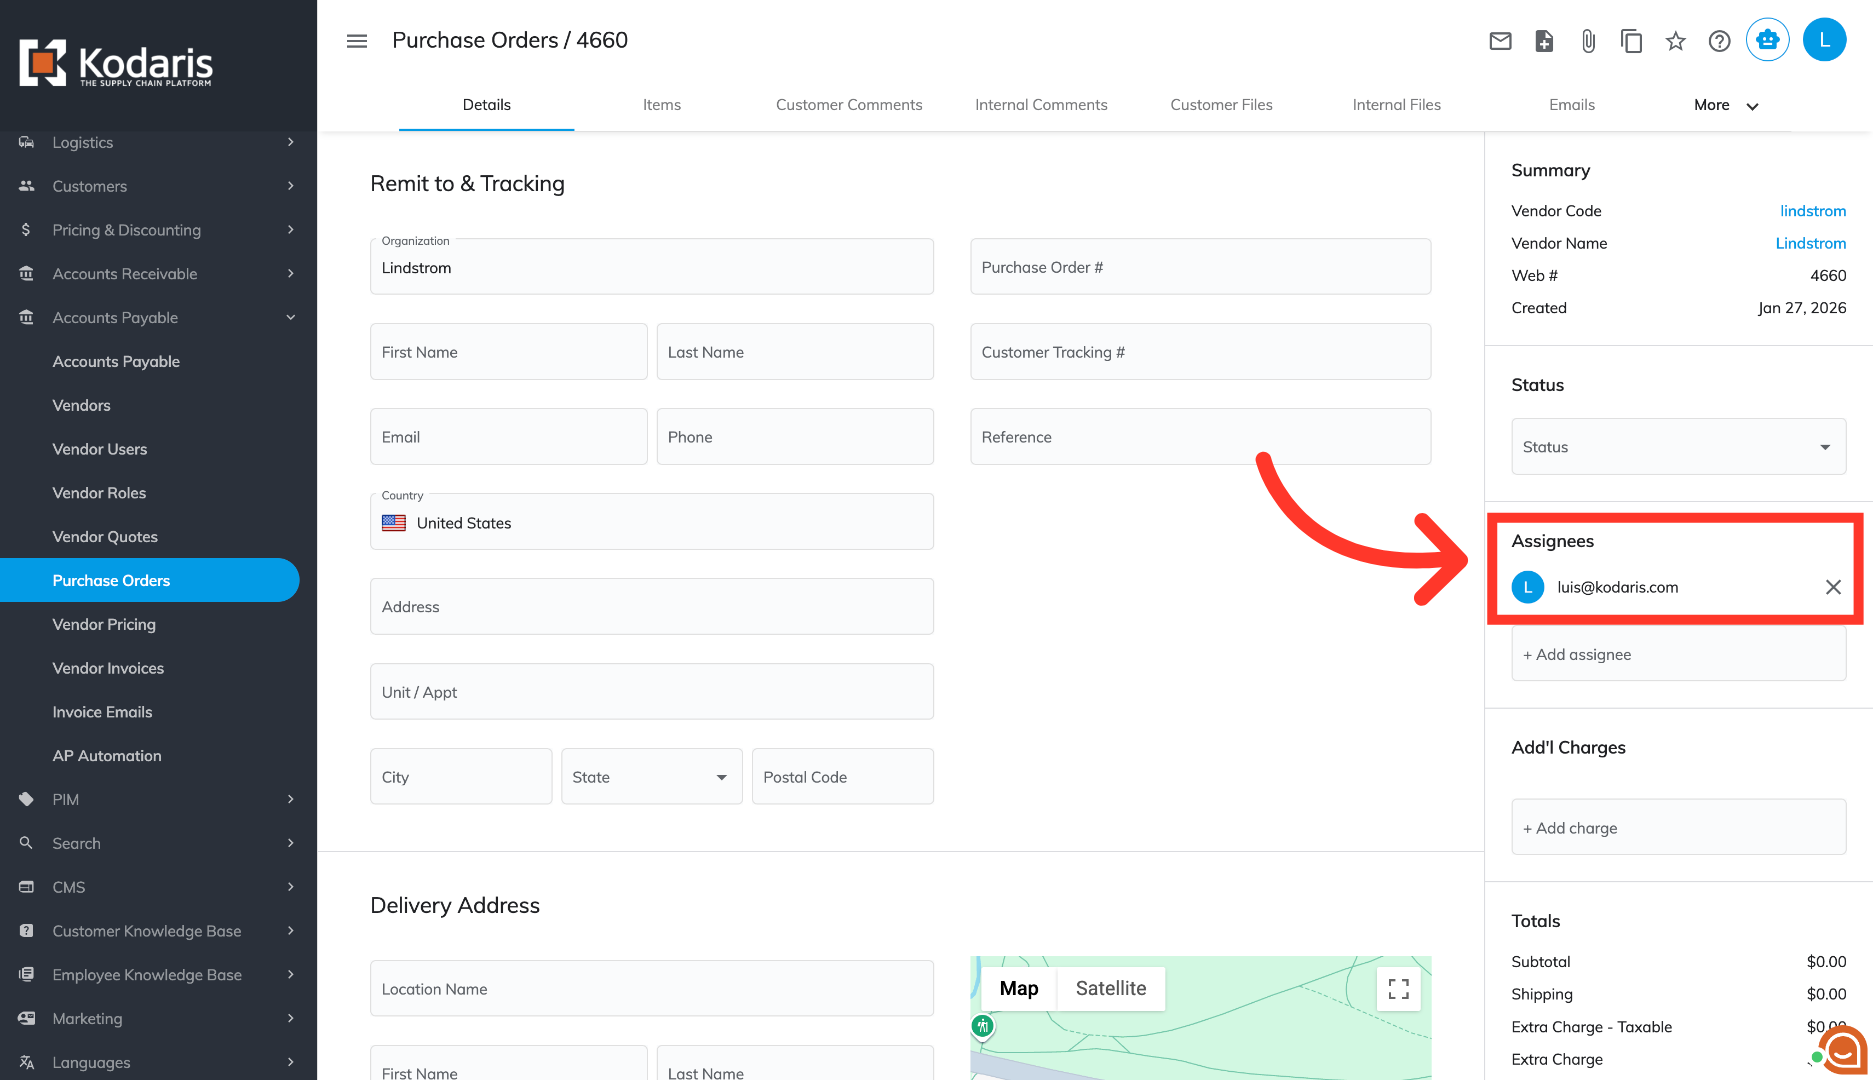Click the map location pin marker
1873x1080 pixels.
(x=983, y=1026)
